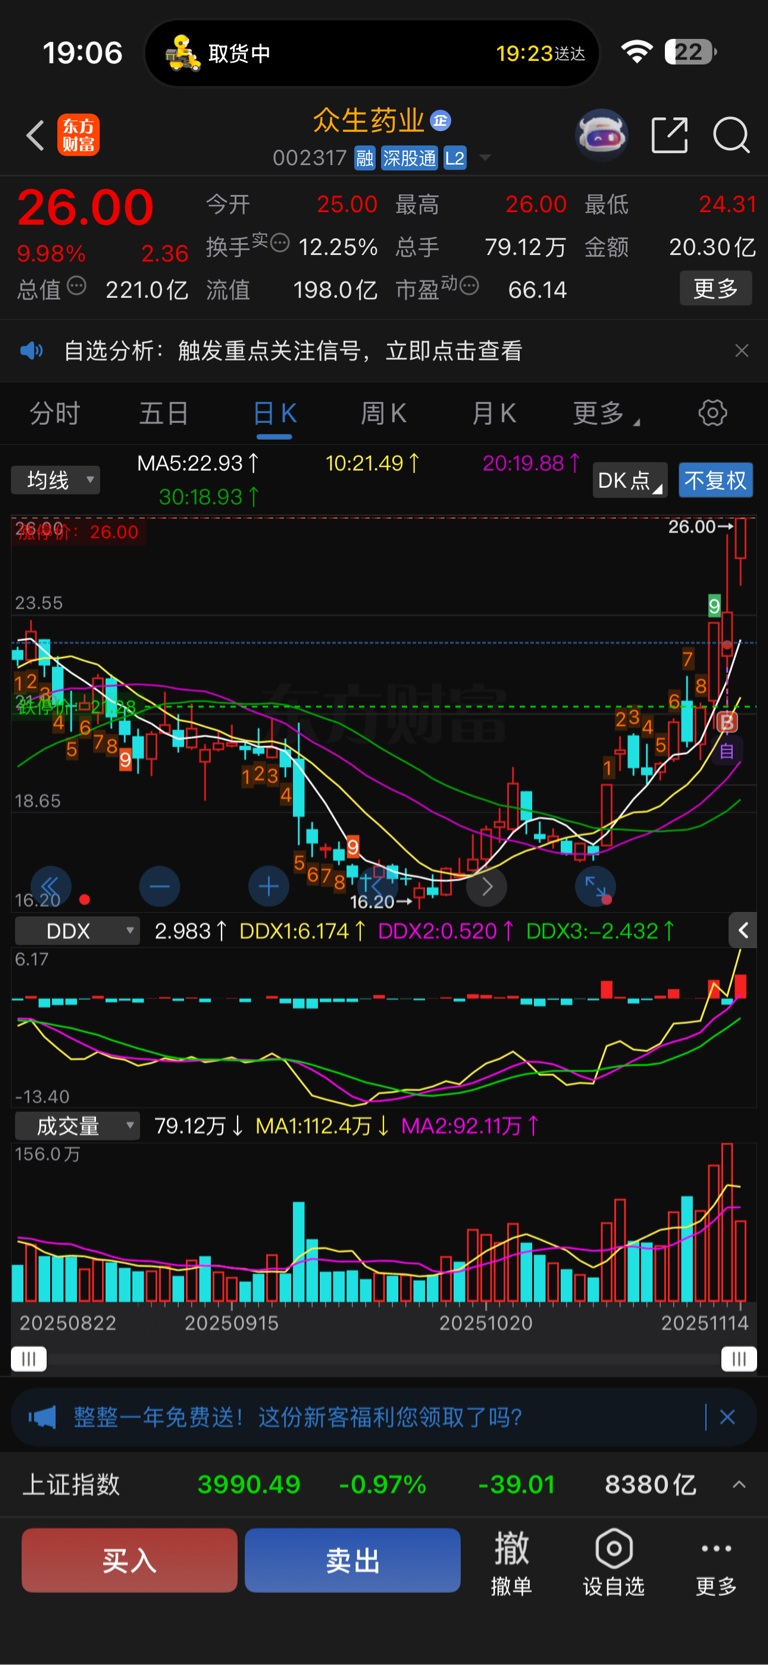The height and width of the screenshot is (1665, 768).
Task: Dismiss the 自选分析 notice
Action: pyautogui.click(x=741, y=350)
